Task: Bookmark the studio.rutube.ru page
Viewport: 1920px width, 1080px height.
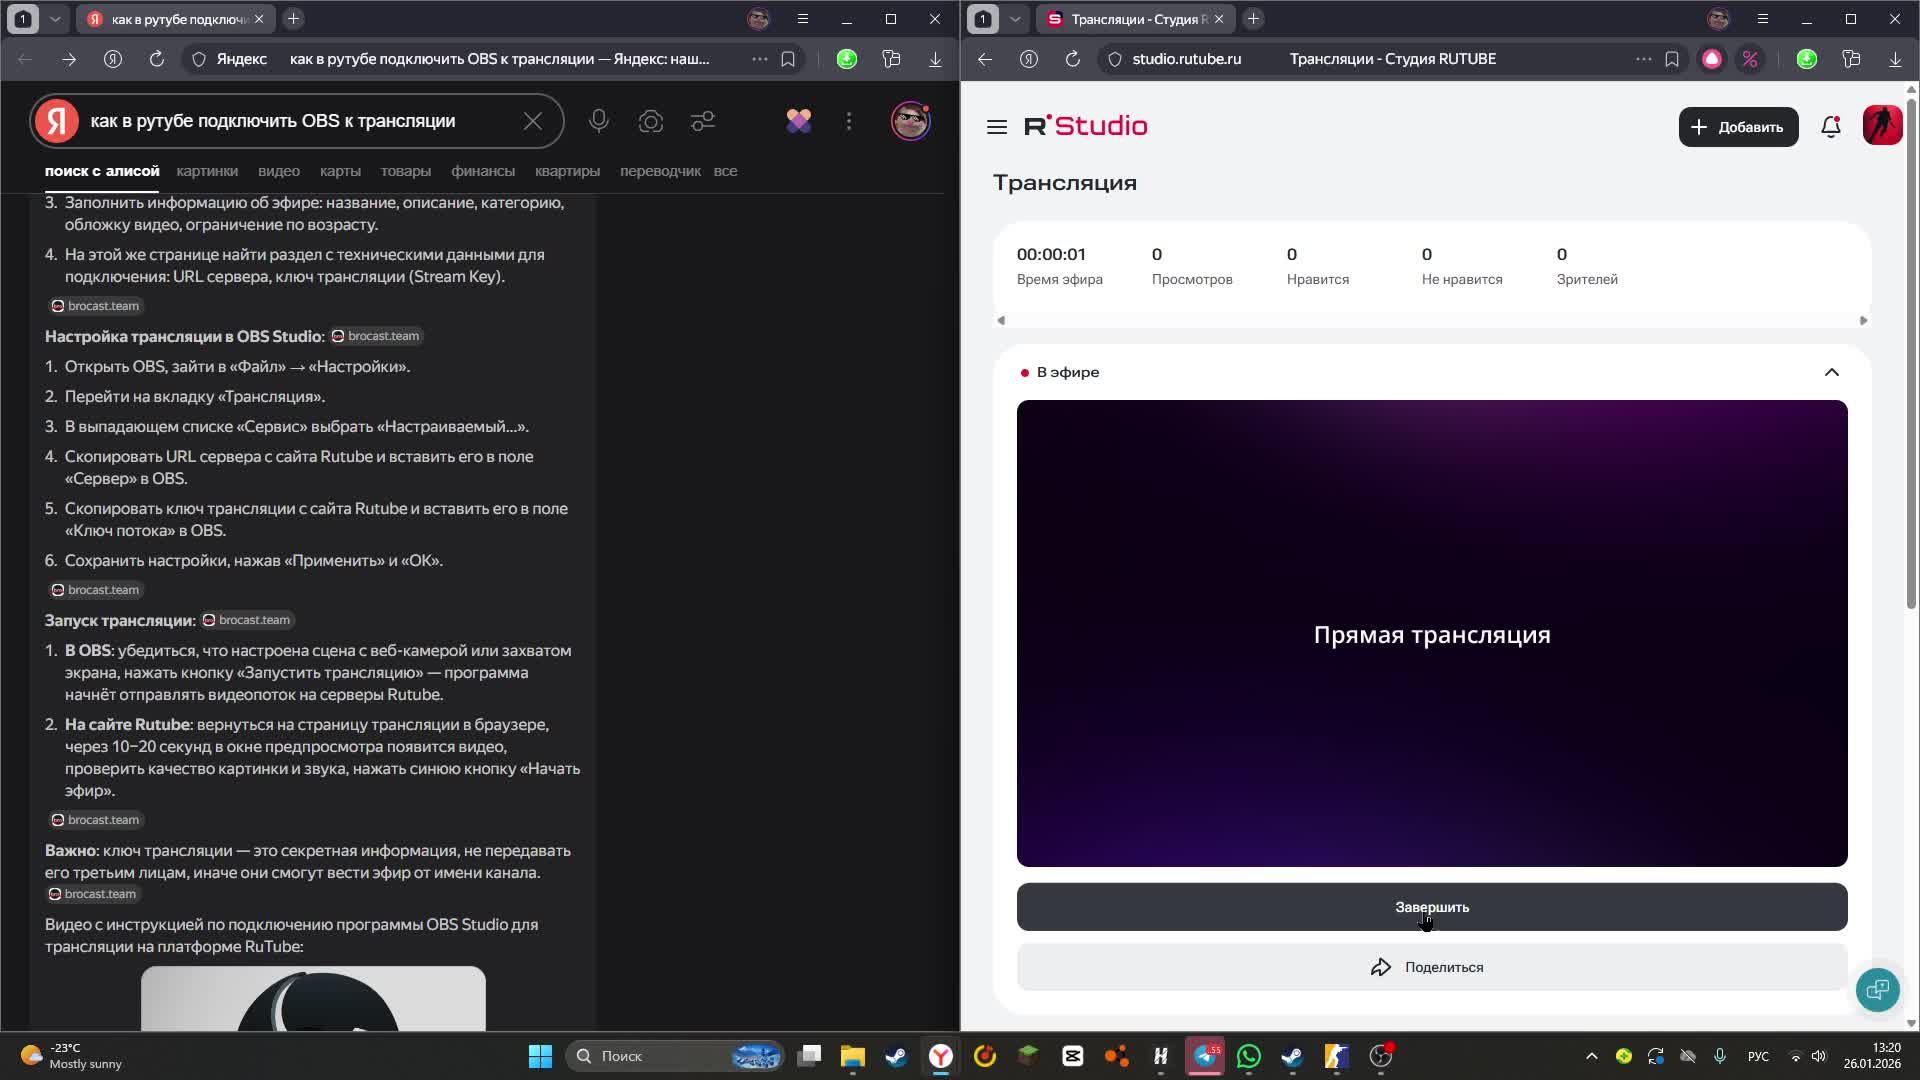Action: coord(1672,59)
